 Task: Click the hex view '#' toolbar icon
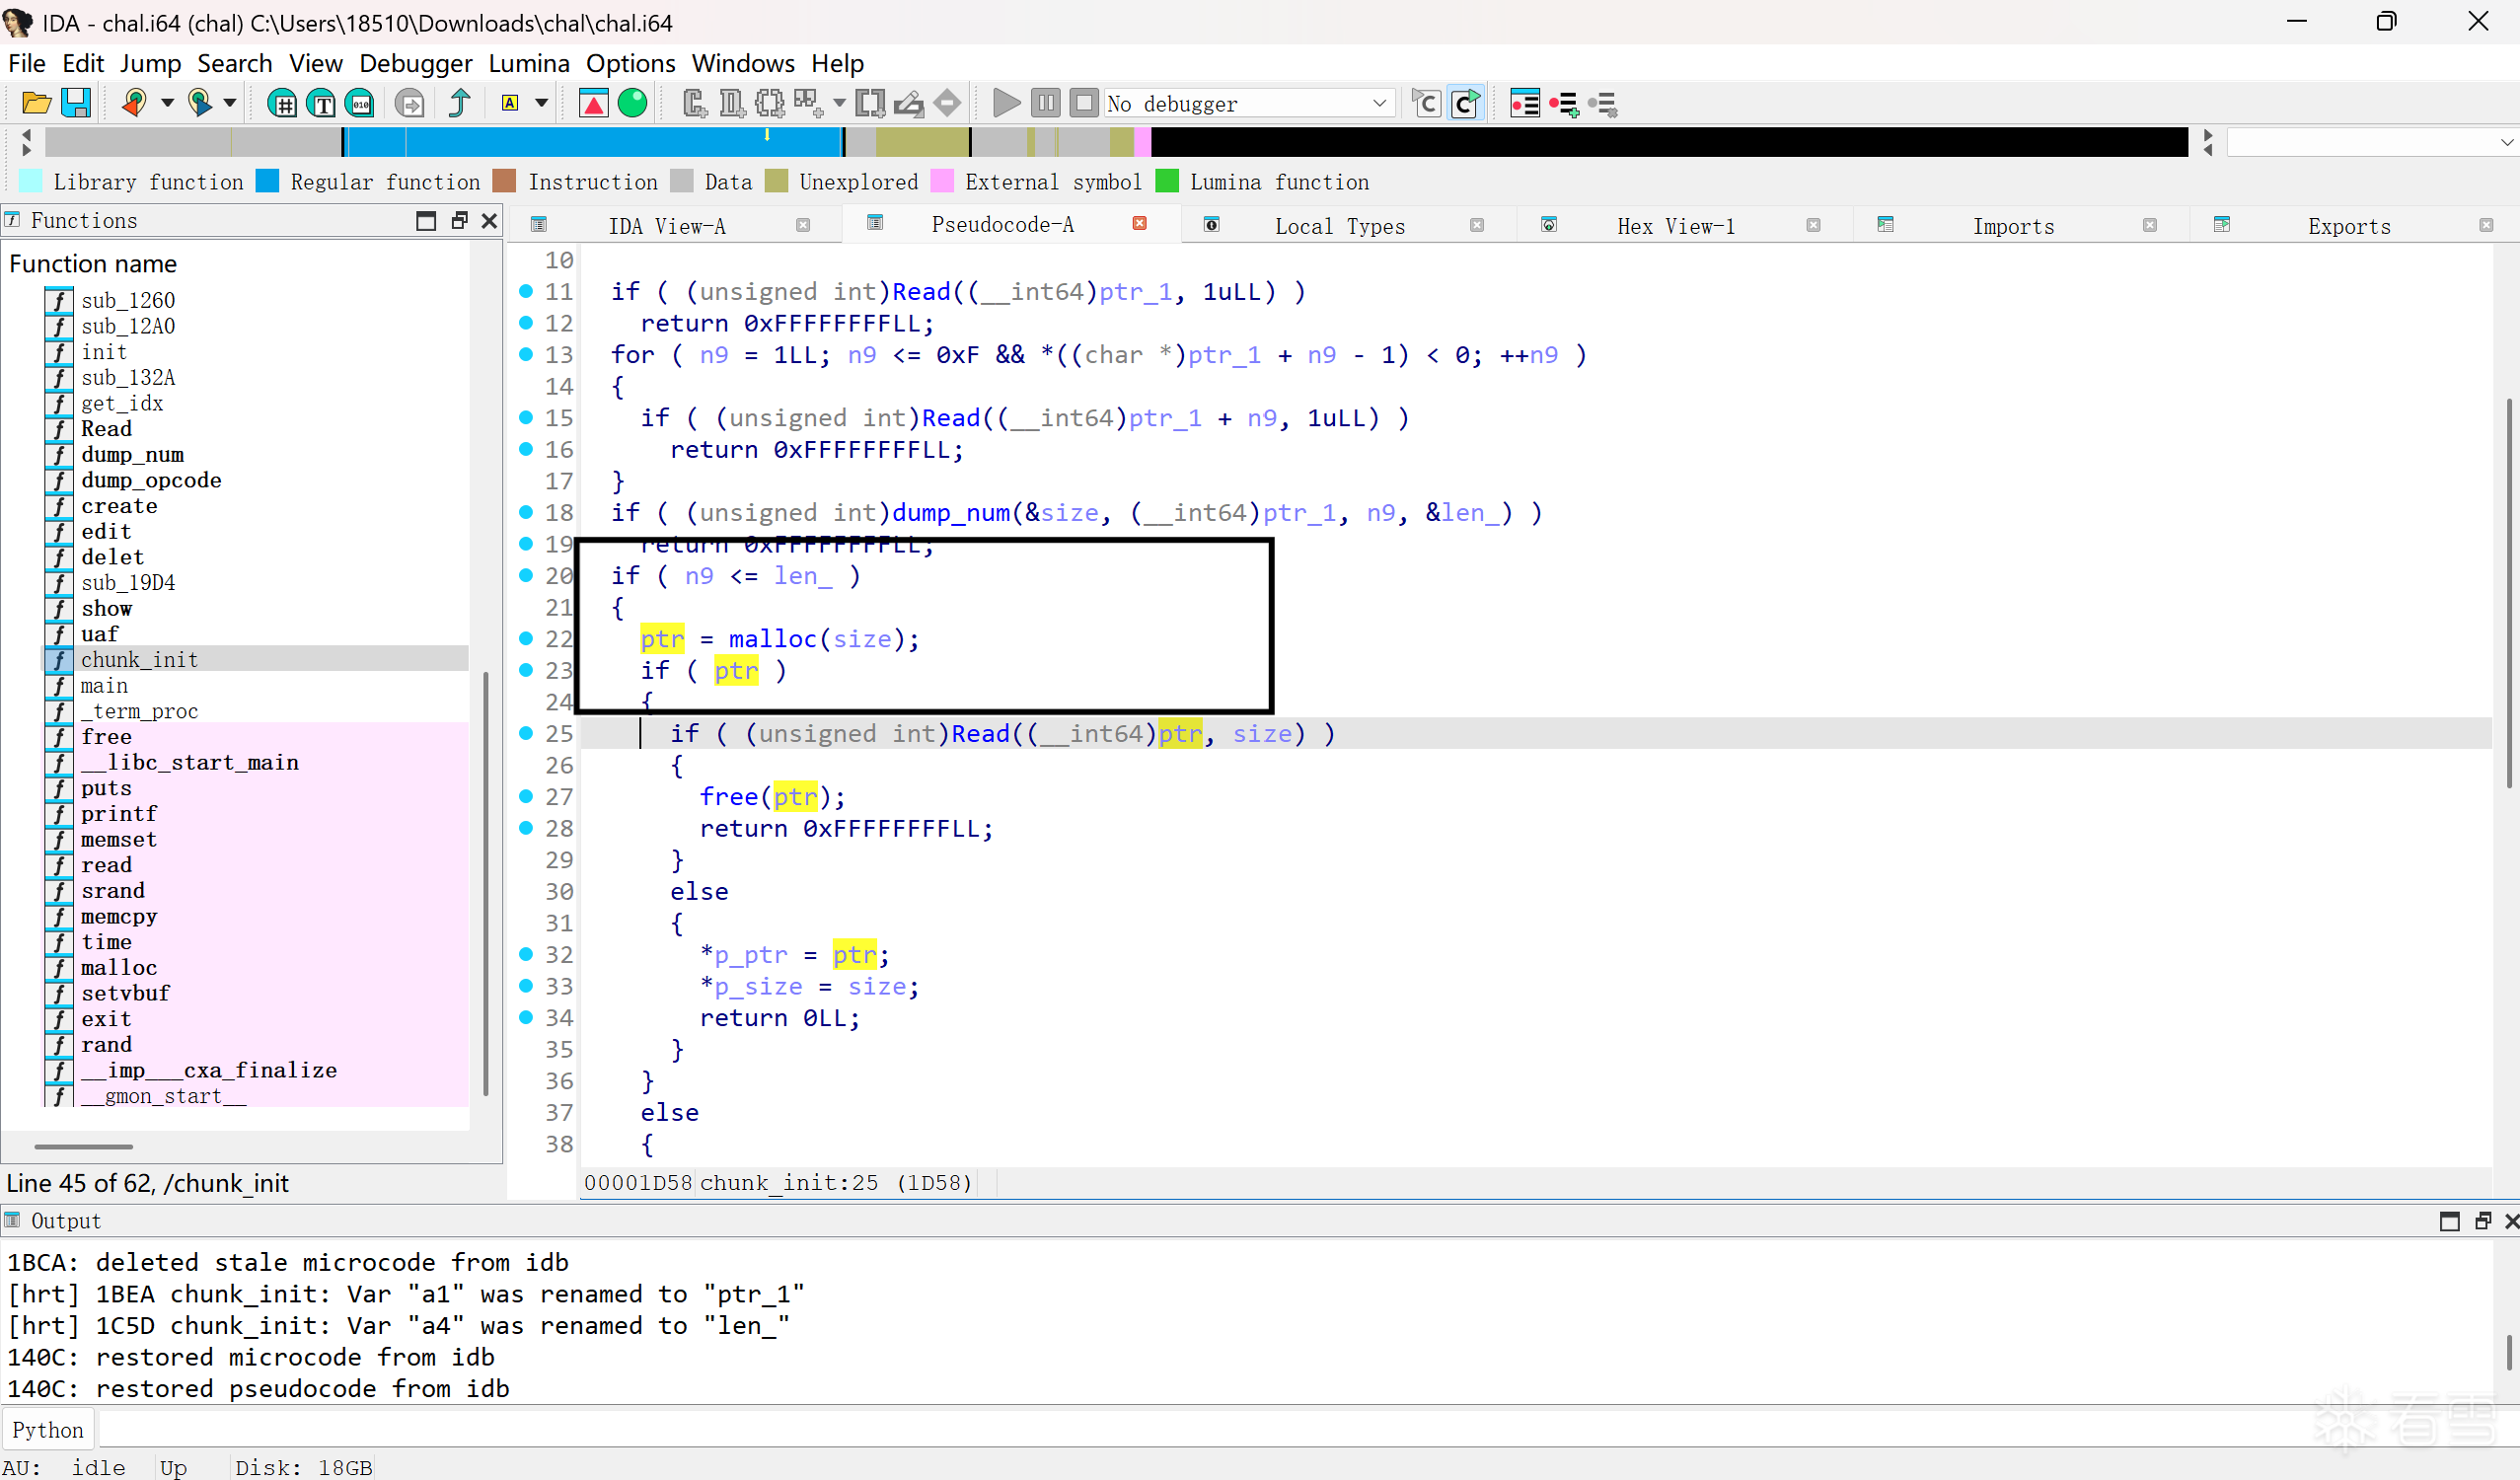(x=283, y=103)
